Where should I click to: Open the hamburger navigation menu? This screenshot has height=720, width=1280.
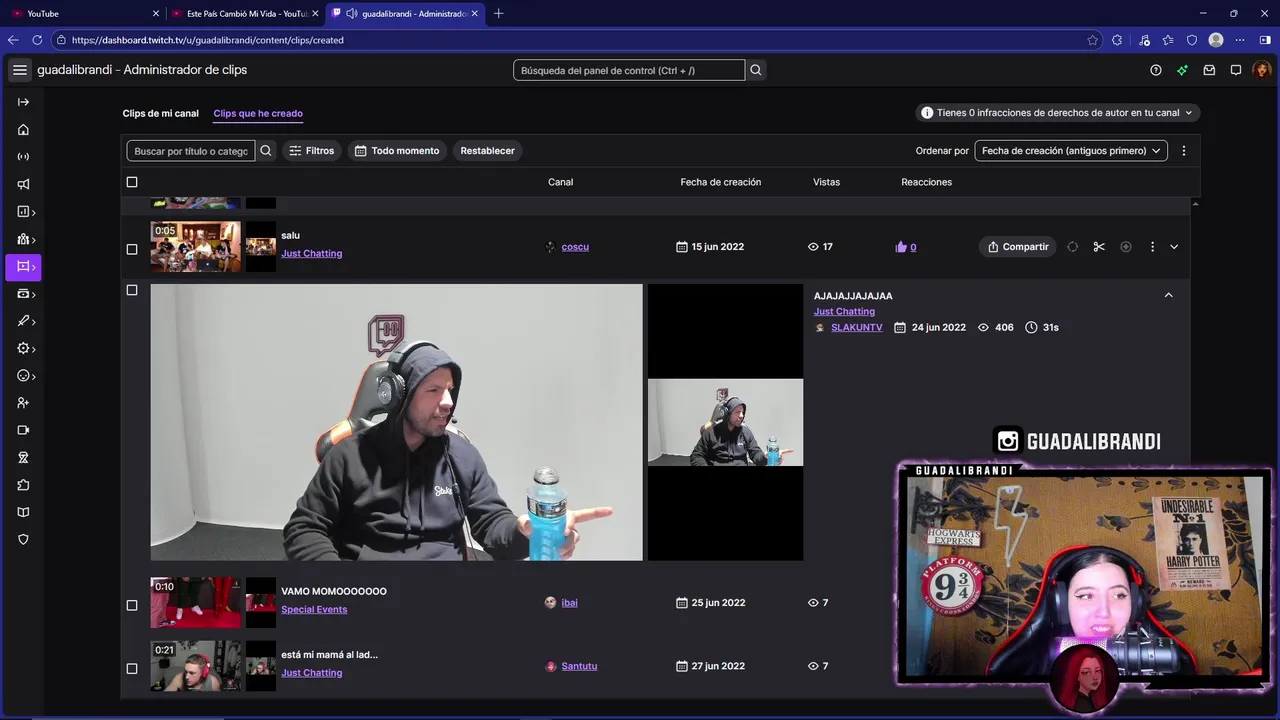[20, 70]
